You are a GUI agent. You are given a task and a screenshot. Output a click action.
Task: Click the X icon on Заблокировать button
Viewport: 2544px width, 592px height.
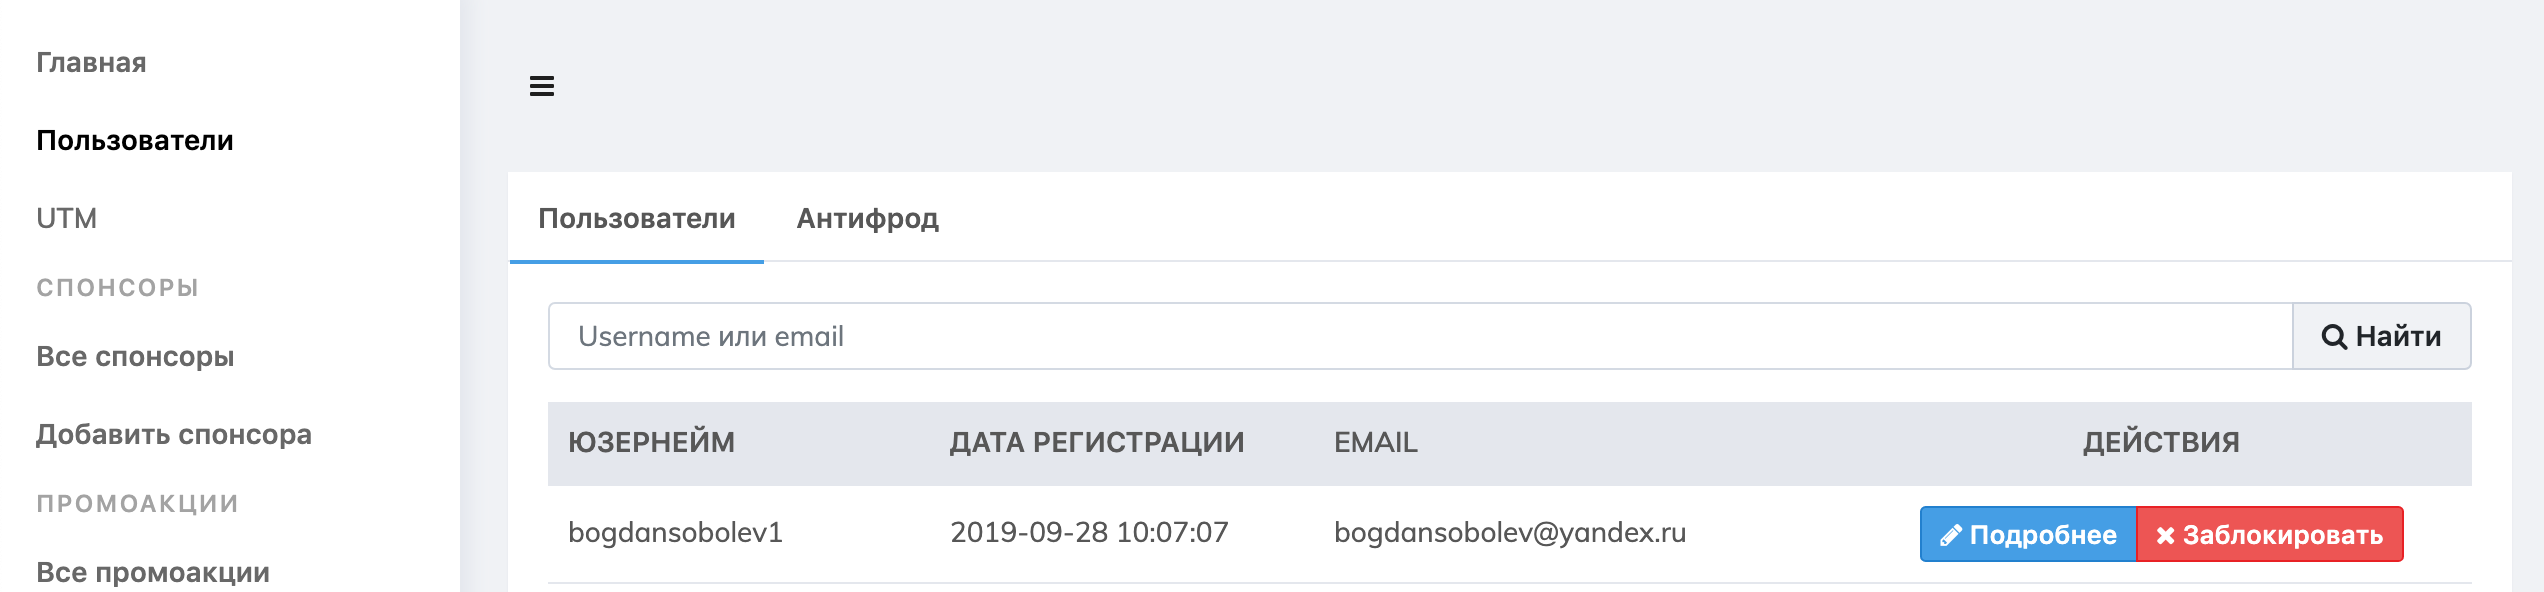(2165, 536)
